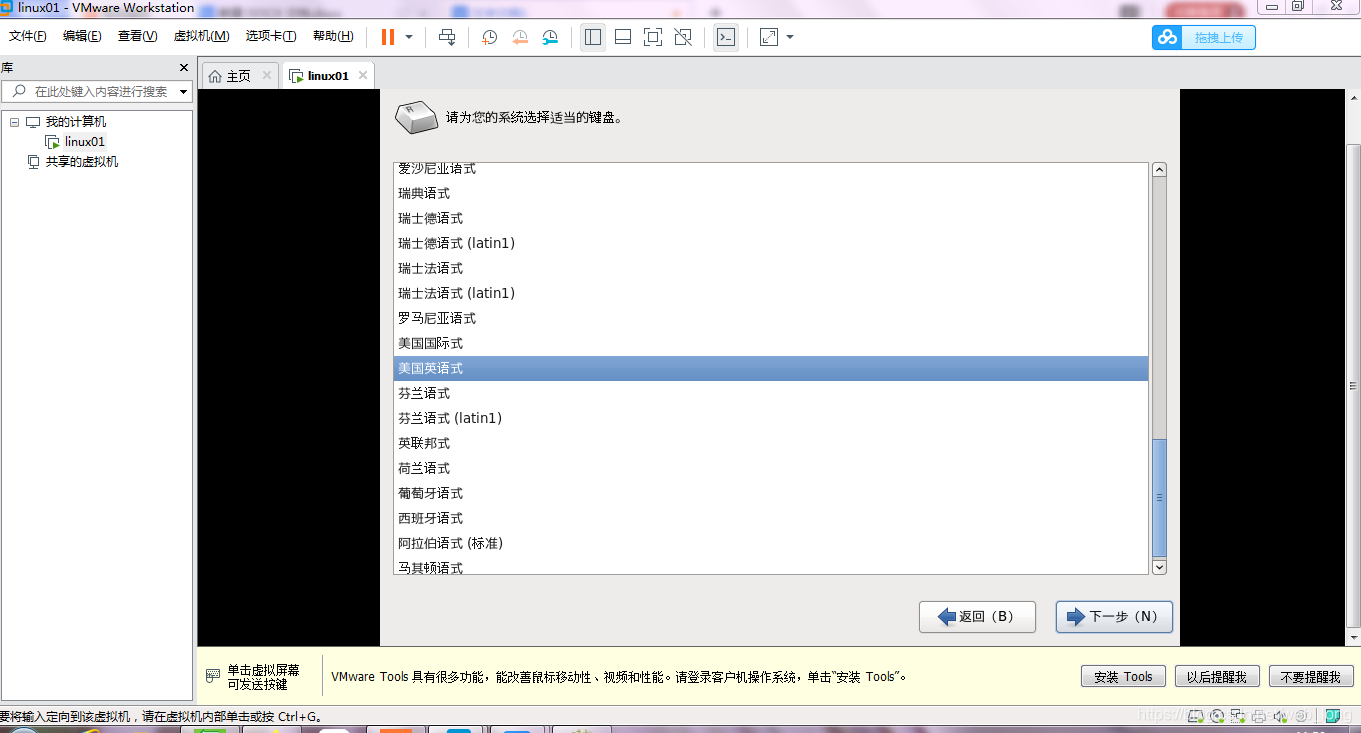The image size is (1361, 733).
Task: Click the Unity mode toolbar icon
Action: [x=683, y=37]
